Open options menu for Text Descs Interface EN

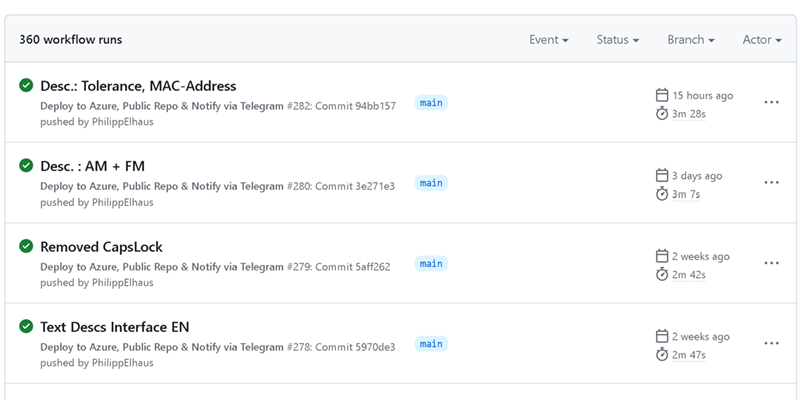pyautogui.click(x=771, y=343)
